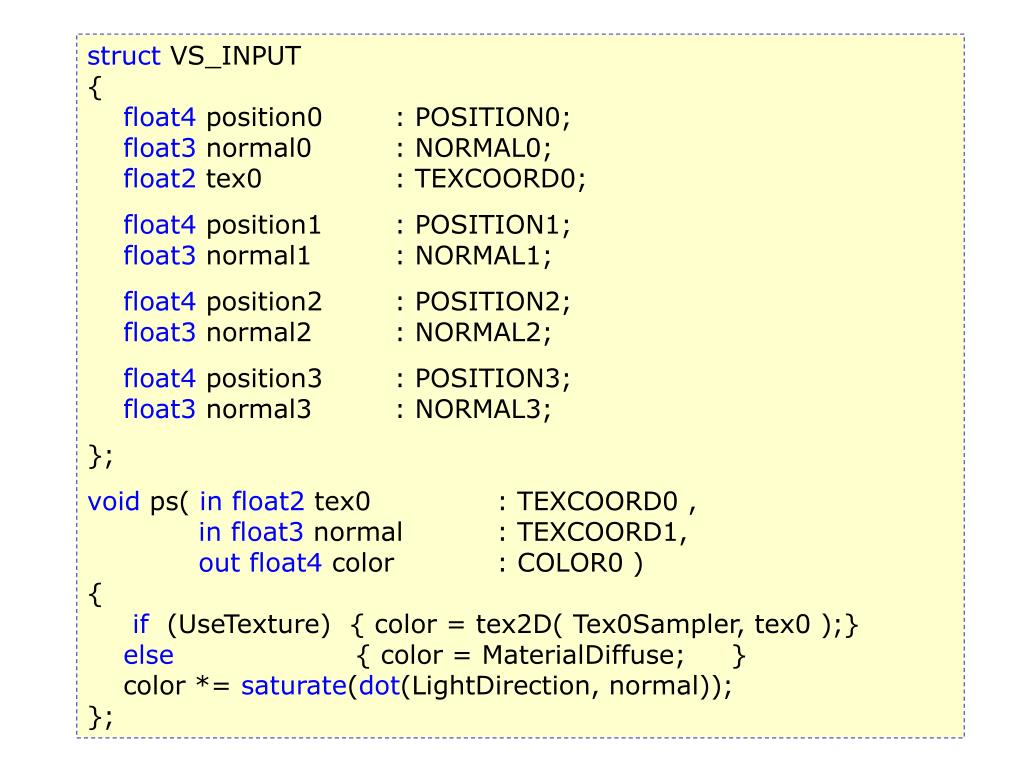Click the LightDirection argument
This screenshot has width=1024, height=768.
(x=501, y=687)
